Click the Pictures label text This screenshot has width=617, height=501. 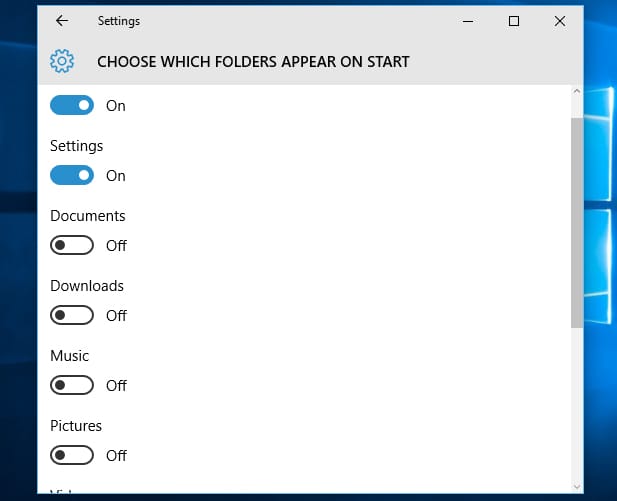76,426
